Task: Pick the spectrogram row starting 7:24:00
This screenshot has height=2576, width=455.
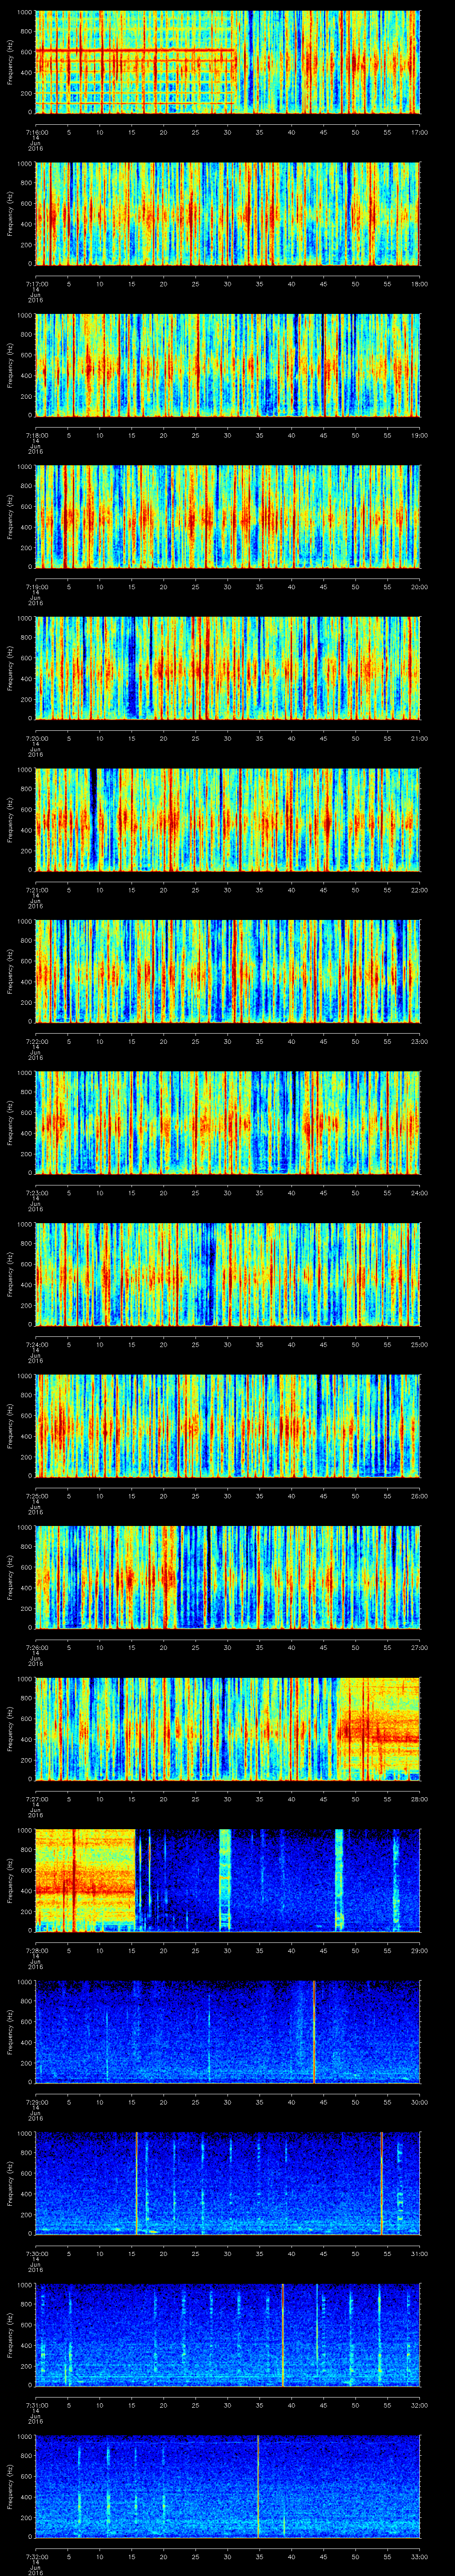Action: [228, 1275]
